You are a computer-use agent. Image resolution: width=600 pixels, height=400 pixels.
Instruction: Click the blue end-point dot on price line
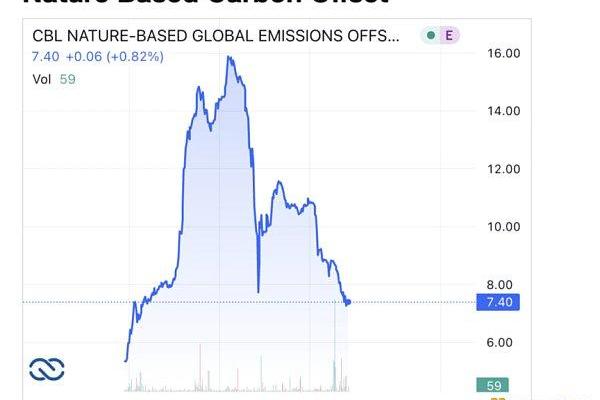(x=348, y=302)
